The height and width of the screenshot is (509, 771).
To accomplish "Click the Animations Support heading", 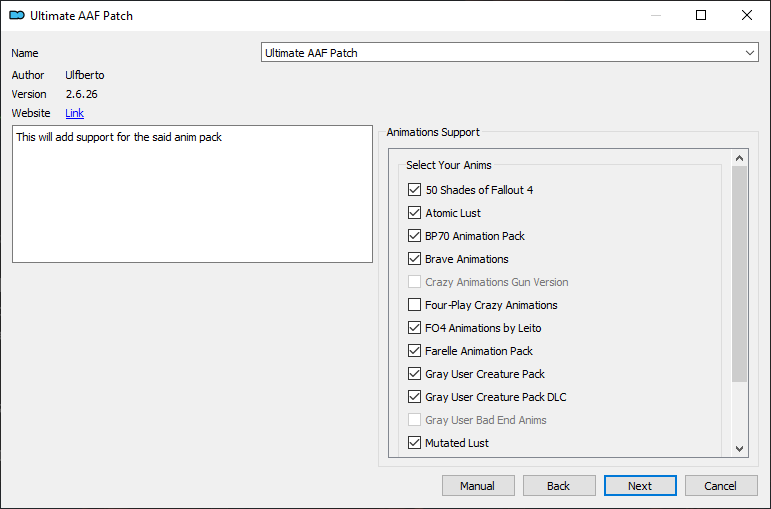I will [x=433, y=132].
